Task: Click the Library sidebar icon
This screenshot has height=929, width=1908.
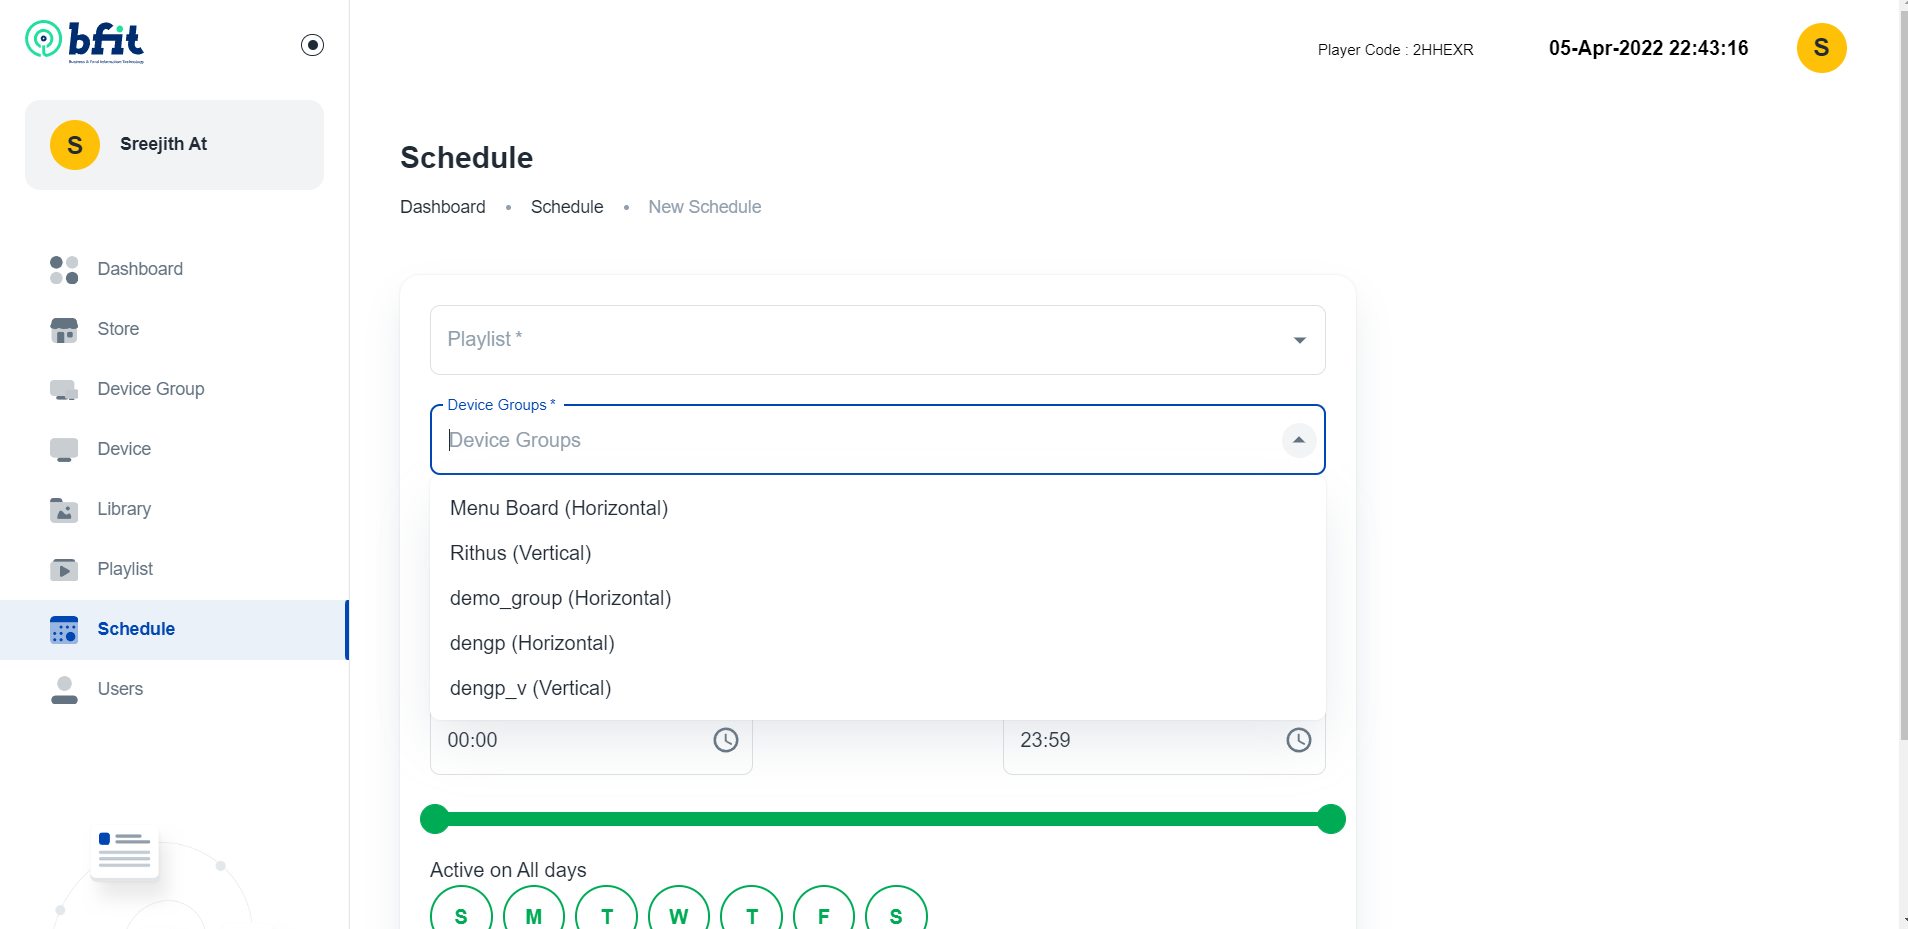Action: tap(64, 510)
